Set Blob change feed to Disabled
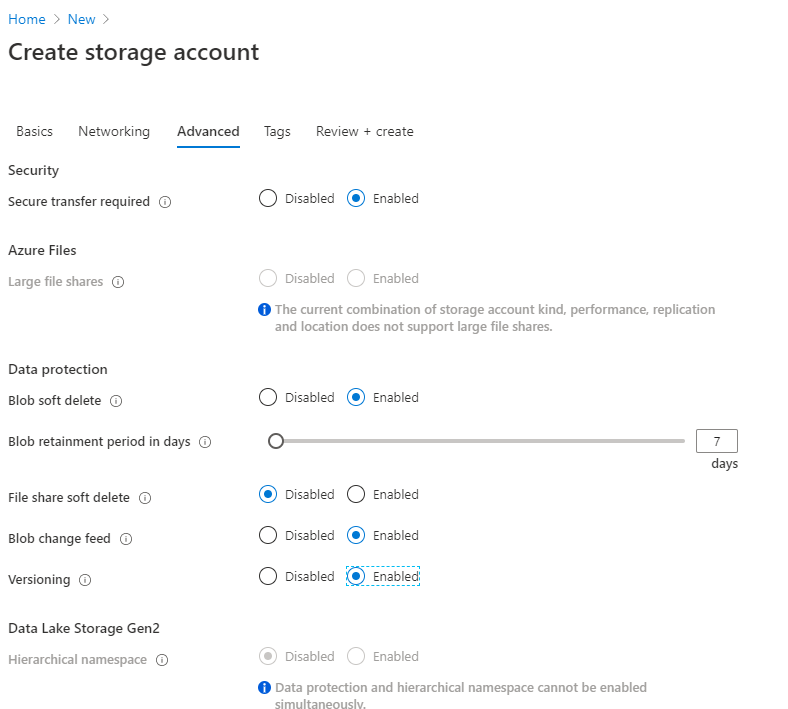This screenshot has height=709, width=788. click(x=268, y=535)
